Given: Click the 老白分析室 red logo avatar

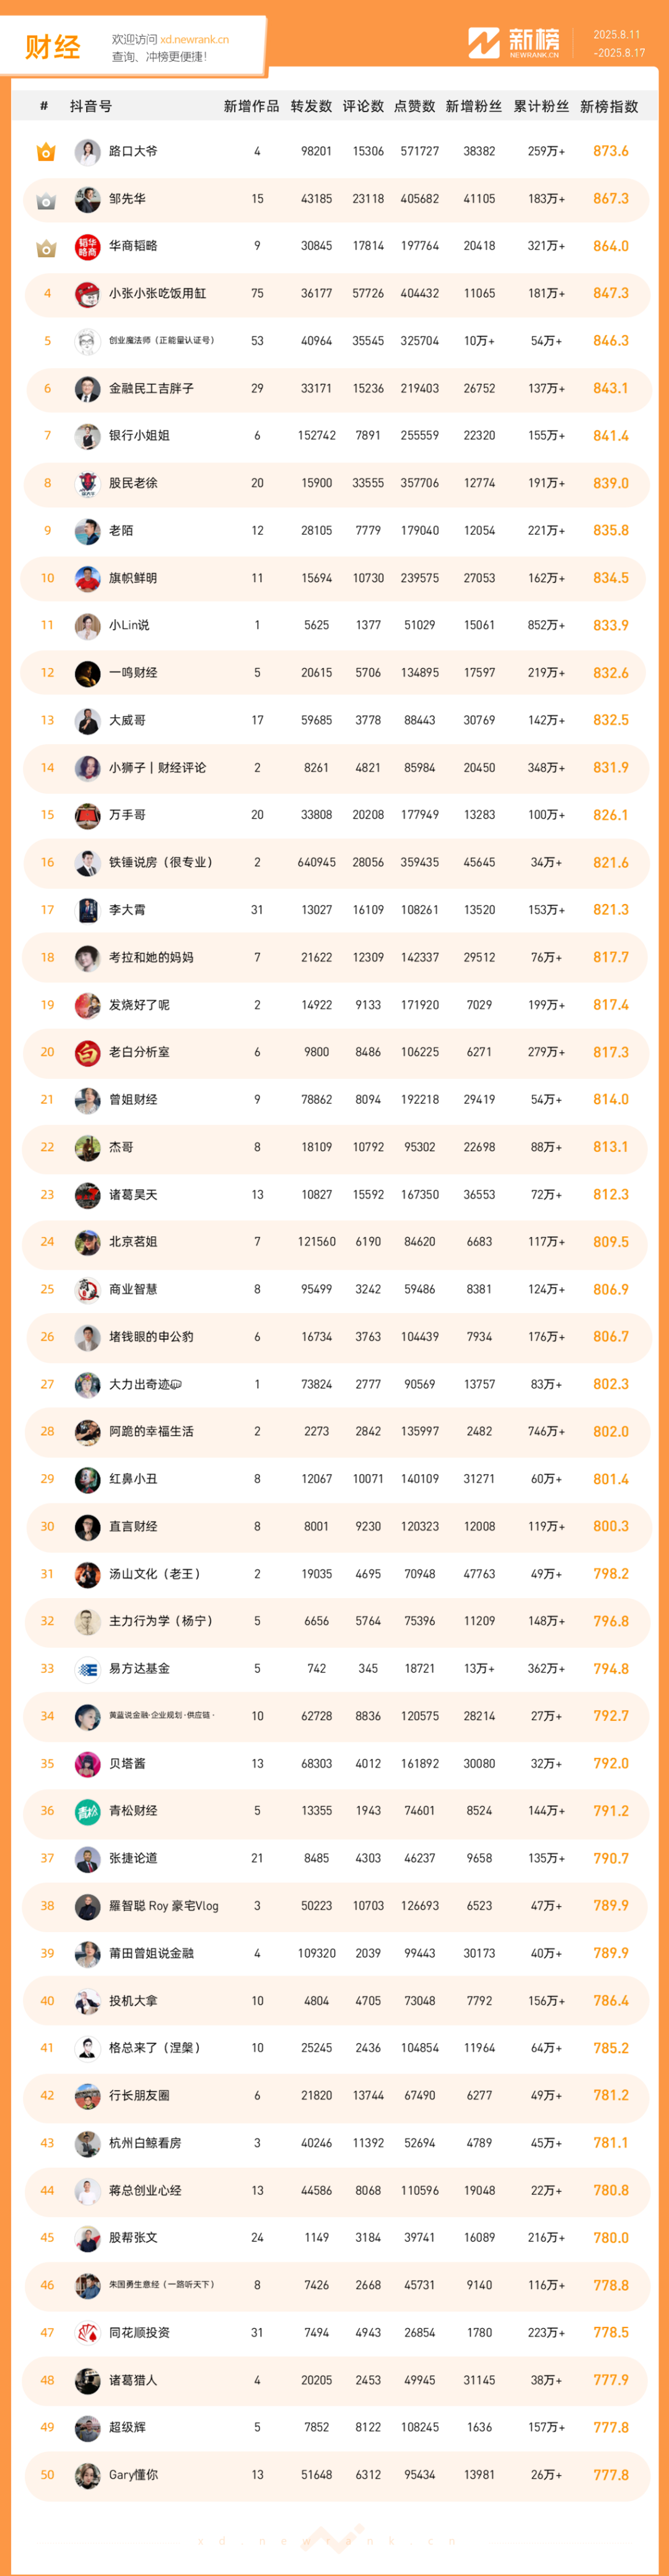Looking at the screenshot, I should click(88, 1052).
